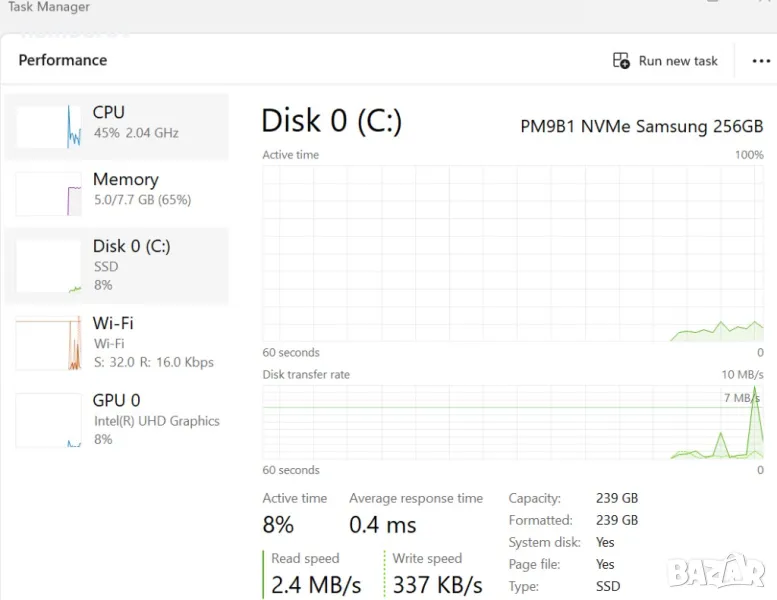The height and width of the screenshot is (600, 777).
Task: Switch to Memory 5.0/7.7 GB entry
Action: (141, 189)
